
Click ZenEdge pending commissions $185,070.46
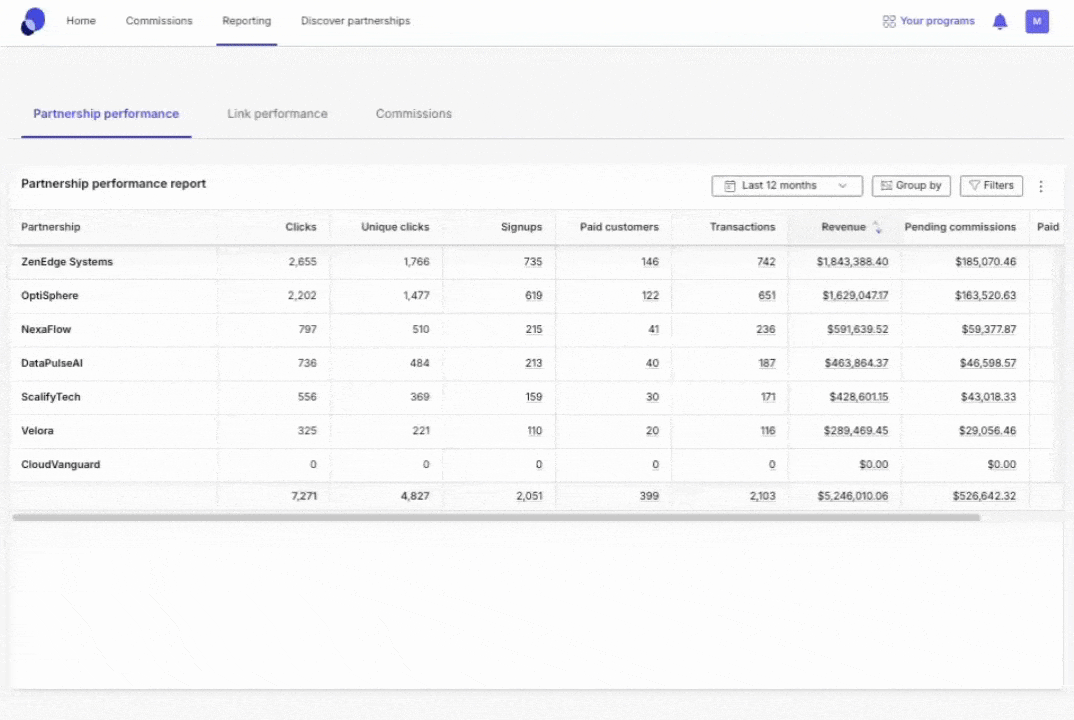click(x=986, y=262)
